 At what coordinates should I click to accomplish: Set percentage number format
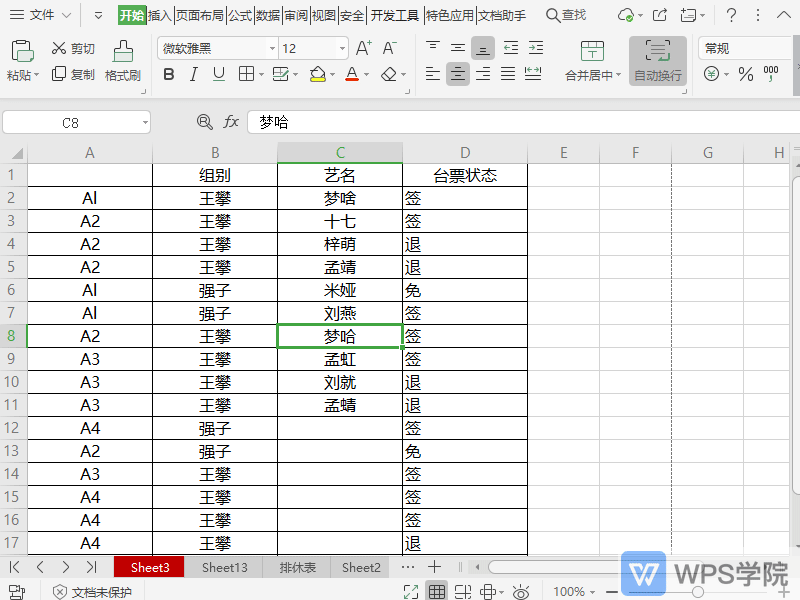point(746,73)
